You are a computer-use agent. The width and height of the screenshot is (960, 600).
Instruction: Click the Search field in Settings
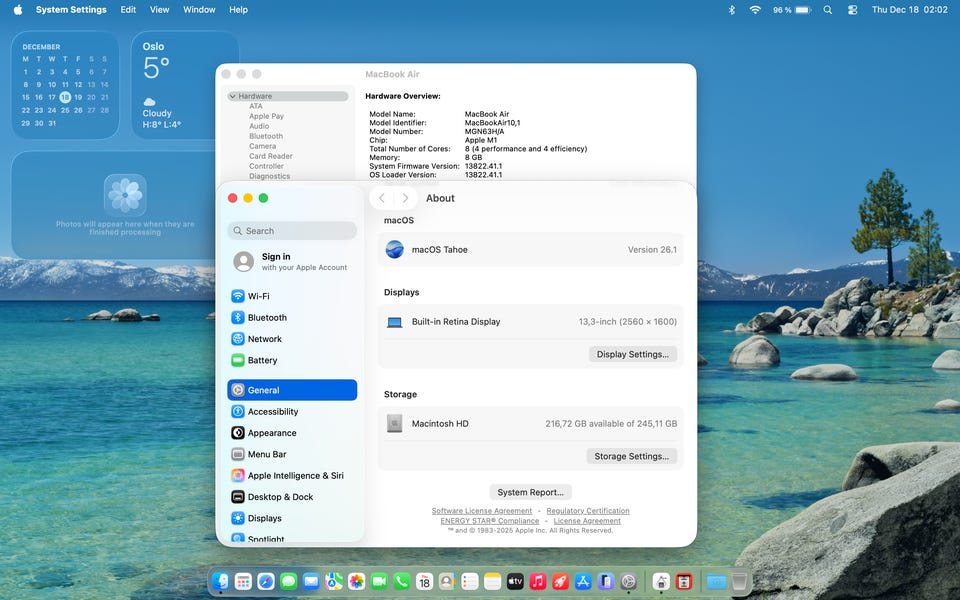click(x=292, y=231)
